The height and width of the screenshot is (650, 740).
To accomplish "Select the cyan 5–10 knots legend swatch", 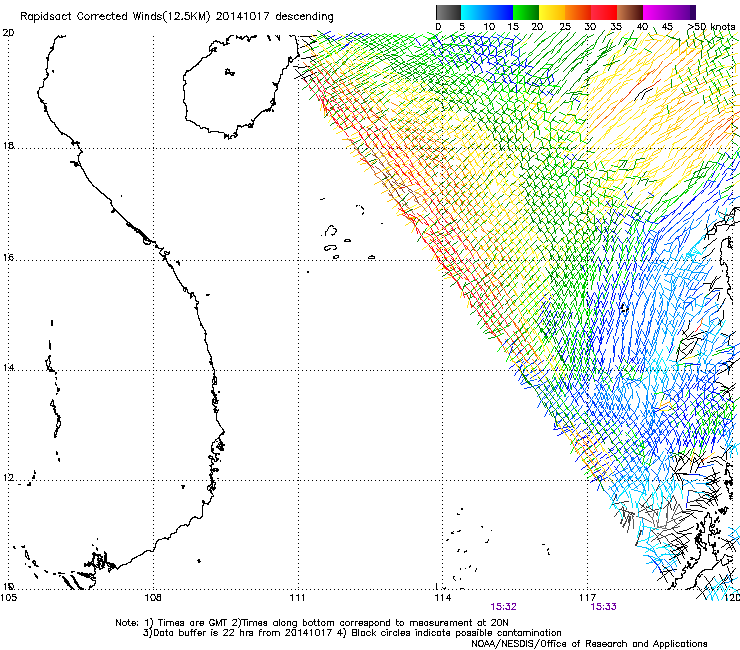I will tap(474, 12).
